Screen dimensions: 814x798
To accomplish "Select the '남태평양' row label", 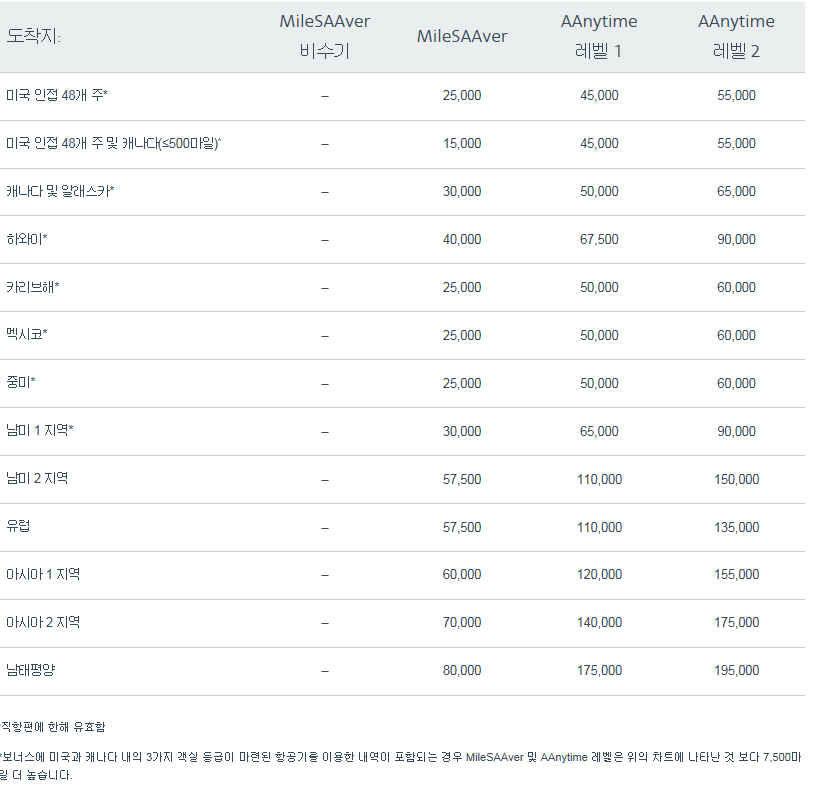I will pyautogui.click(x=31, y=671).
